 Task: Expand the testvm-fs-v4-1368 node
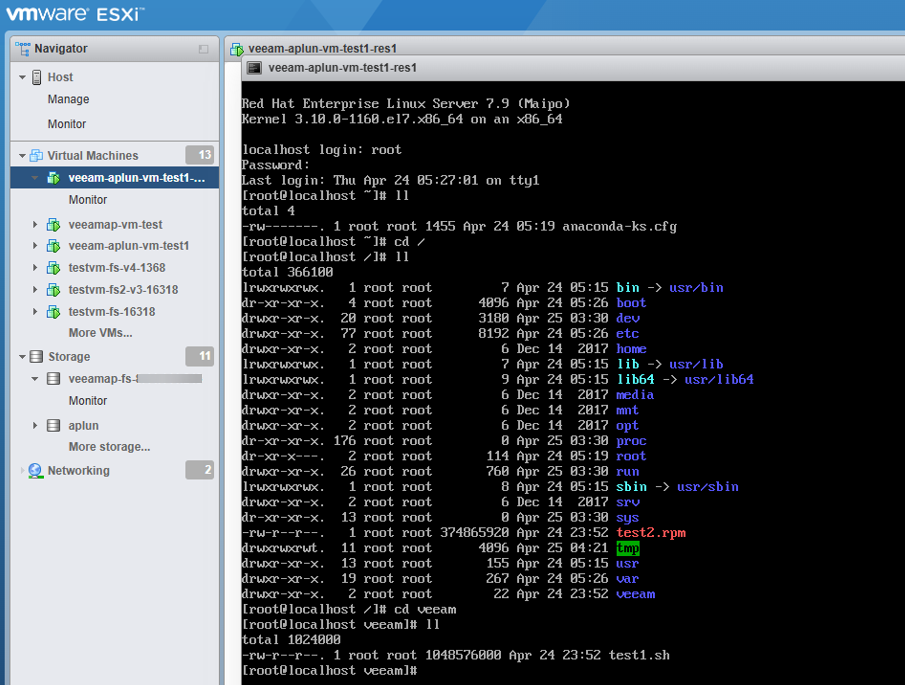pyautogui.click(x=35, y=268)
